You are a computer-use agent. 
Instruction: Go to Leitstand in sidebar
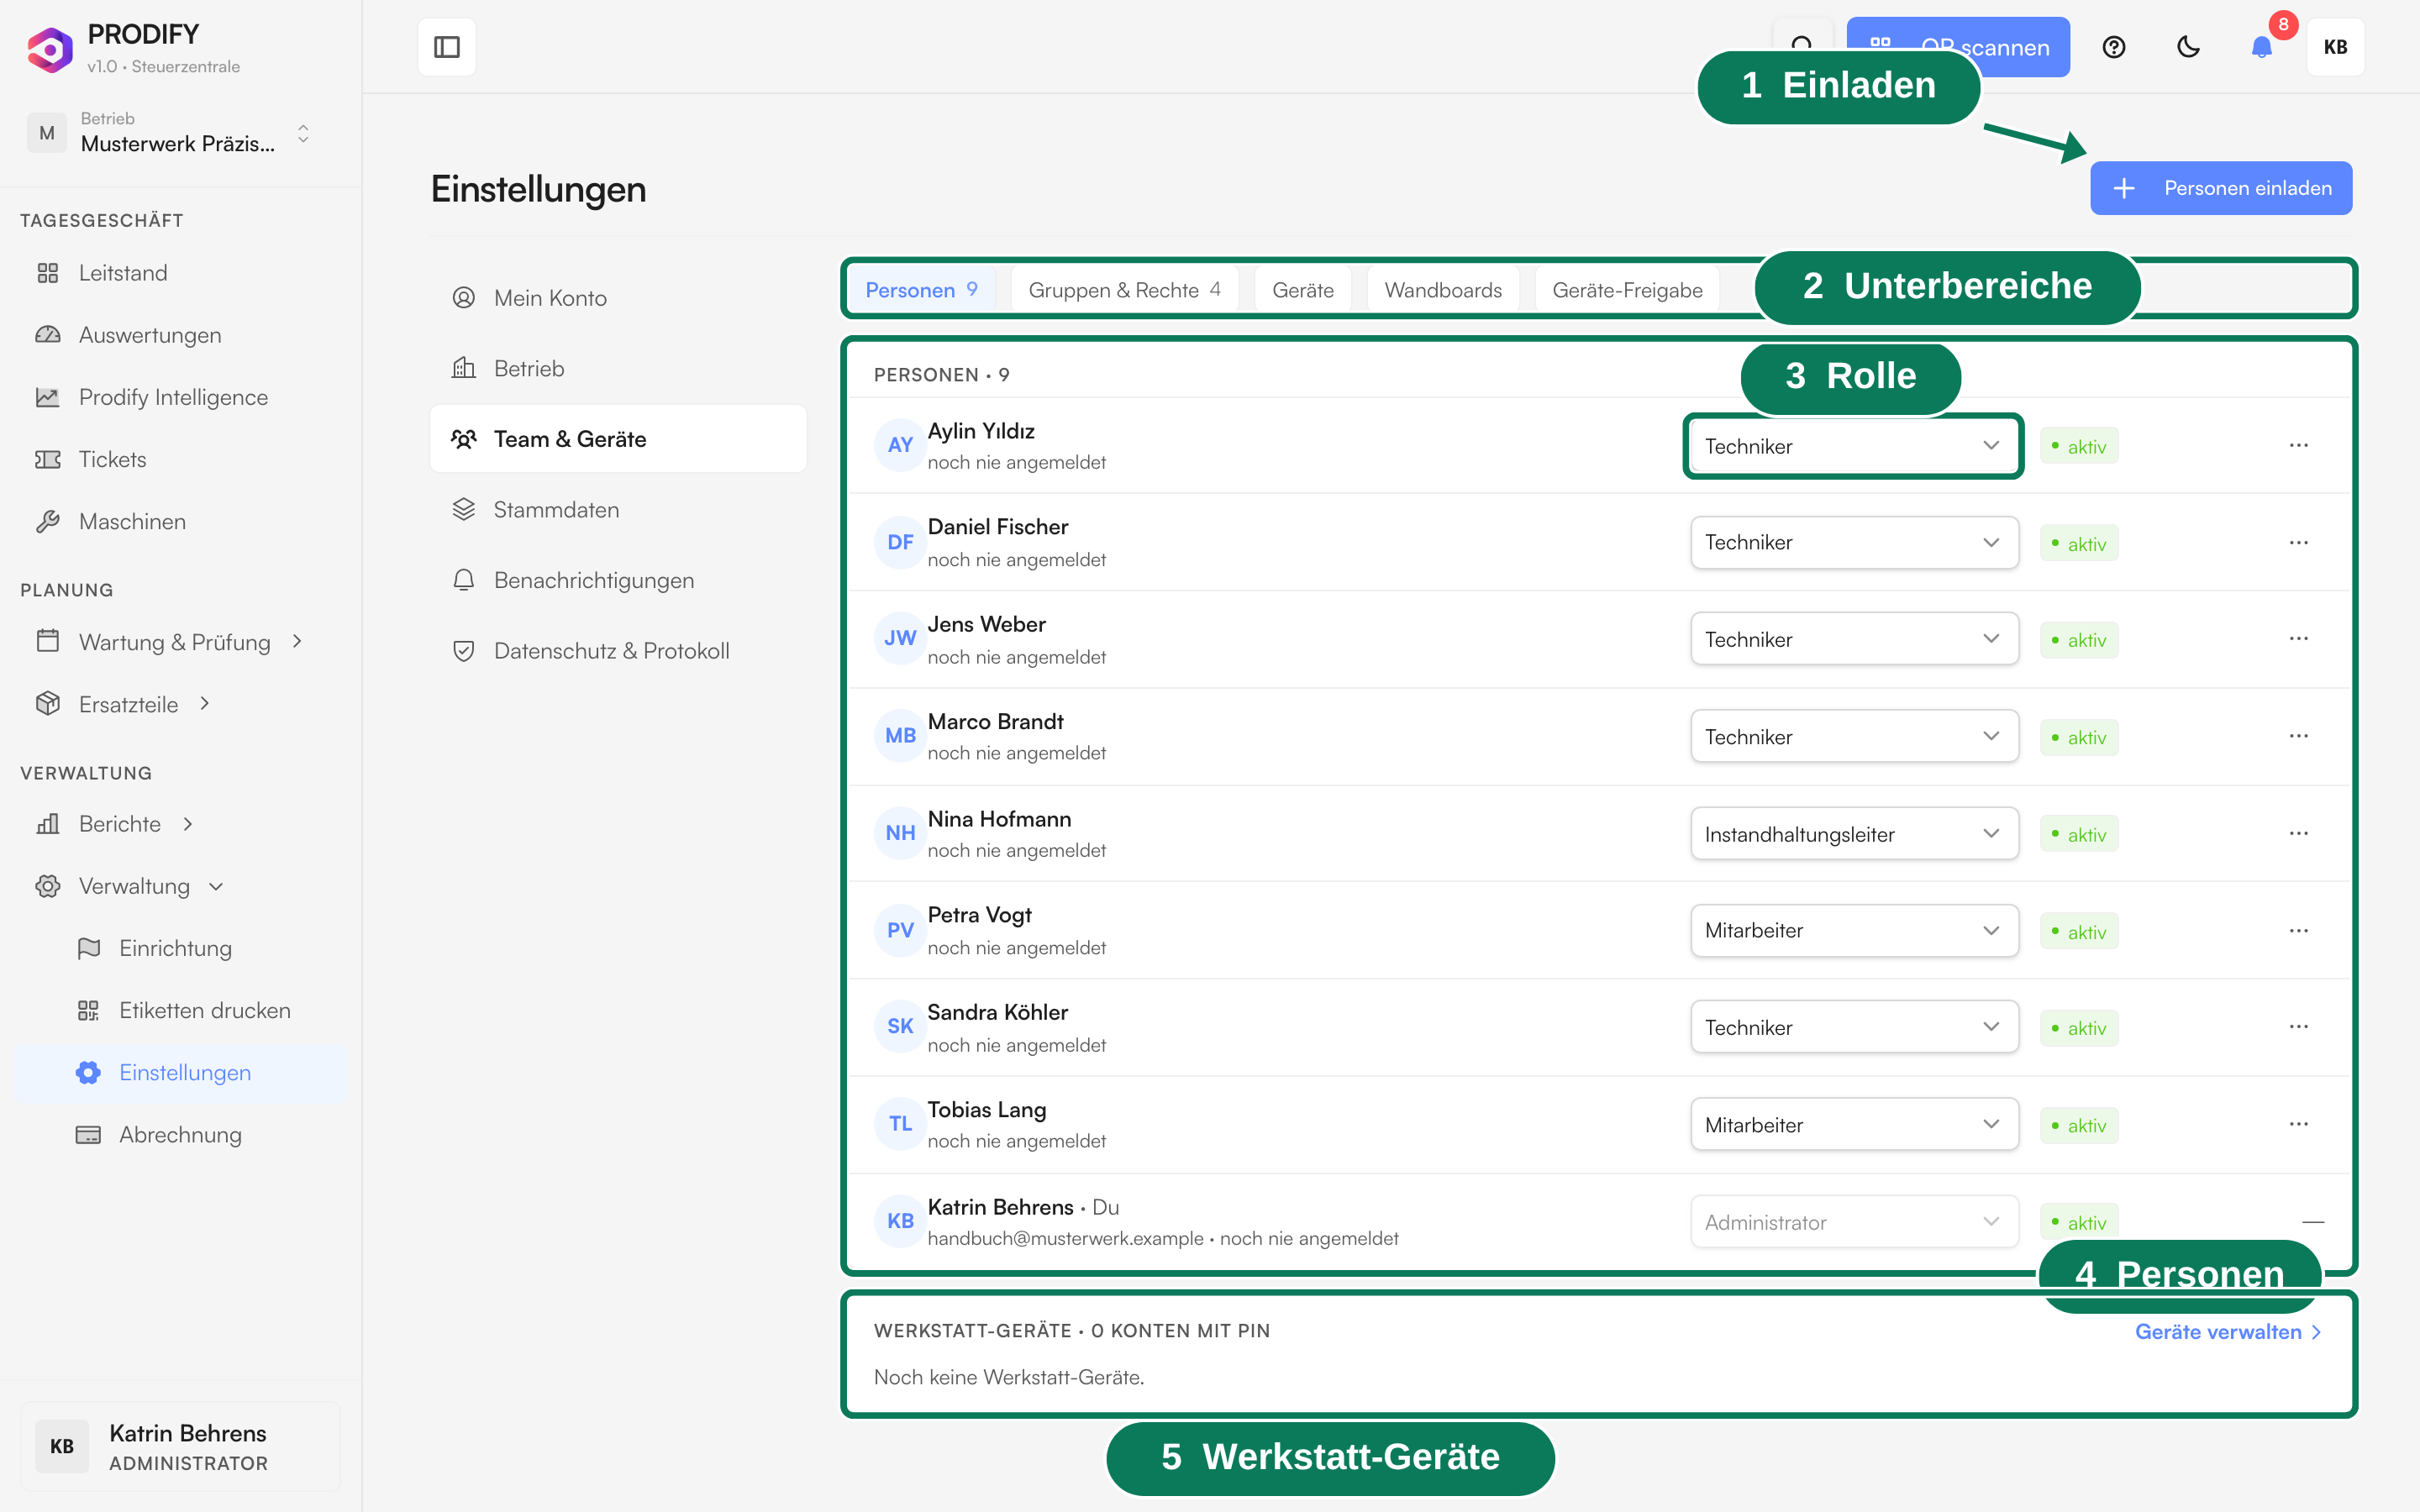(180, 273)
